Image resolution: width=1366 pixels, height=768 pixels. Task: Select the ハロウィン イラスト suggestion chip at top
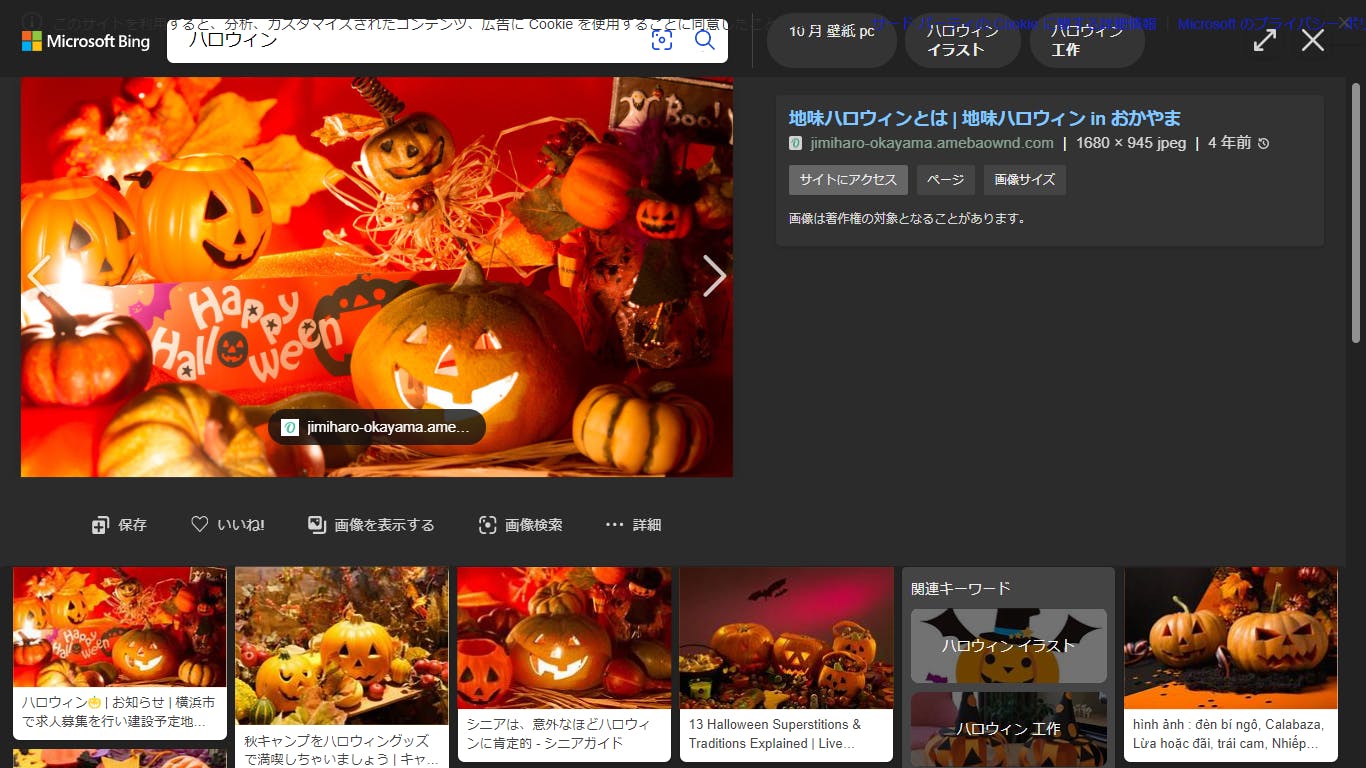click(x=962, y=40)
